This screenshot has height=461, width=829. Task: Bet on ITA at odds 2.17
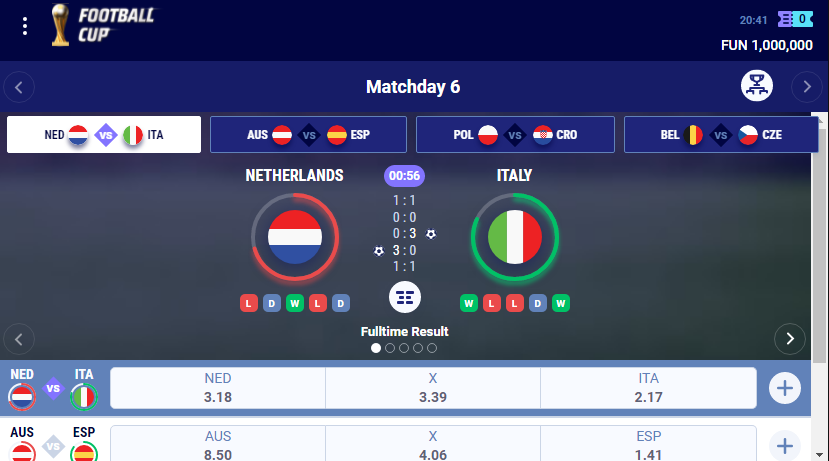pos(648,388)
